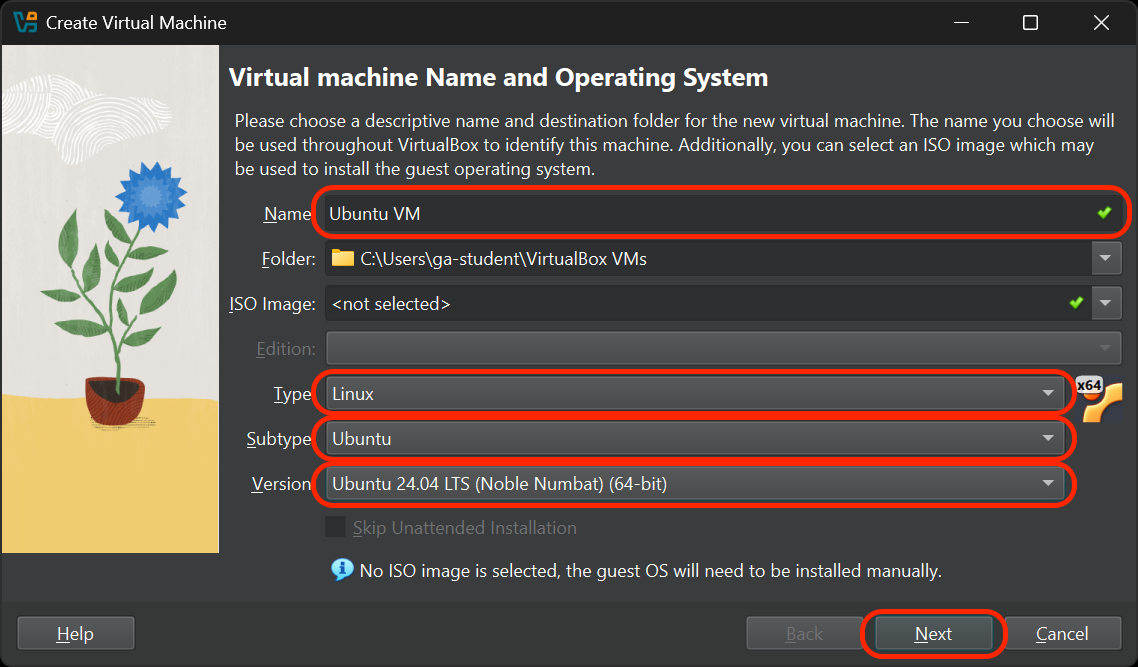1138x667 pixels.
Task: Open the Subtype dropdown showing Ubuntu
Action: (x=1047, y=439)
